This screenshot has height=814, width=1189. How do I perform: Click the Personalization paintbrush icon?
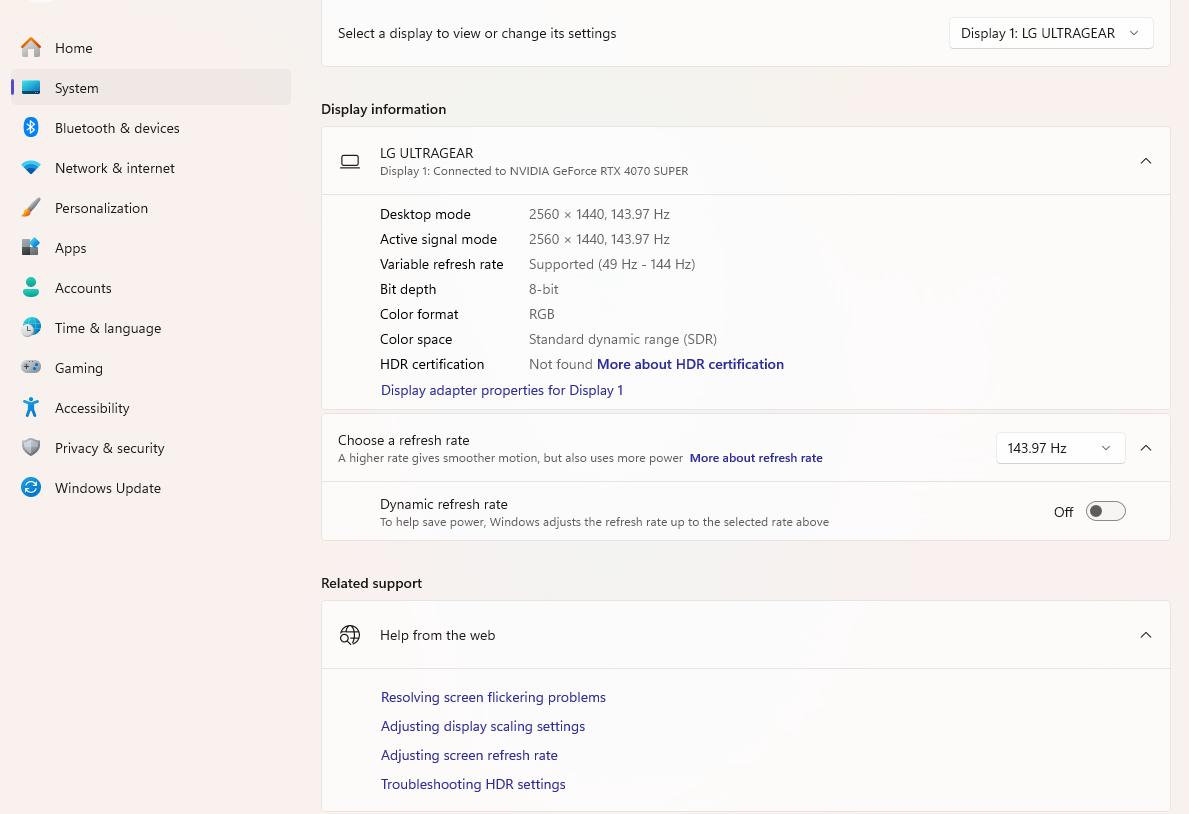(31, 208)
